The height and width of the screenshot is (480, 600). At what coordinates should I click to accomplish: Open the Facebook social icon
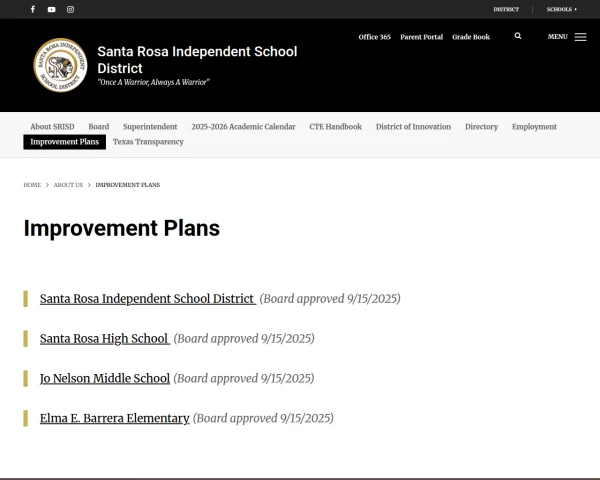33,9
